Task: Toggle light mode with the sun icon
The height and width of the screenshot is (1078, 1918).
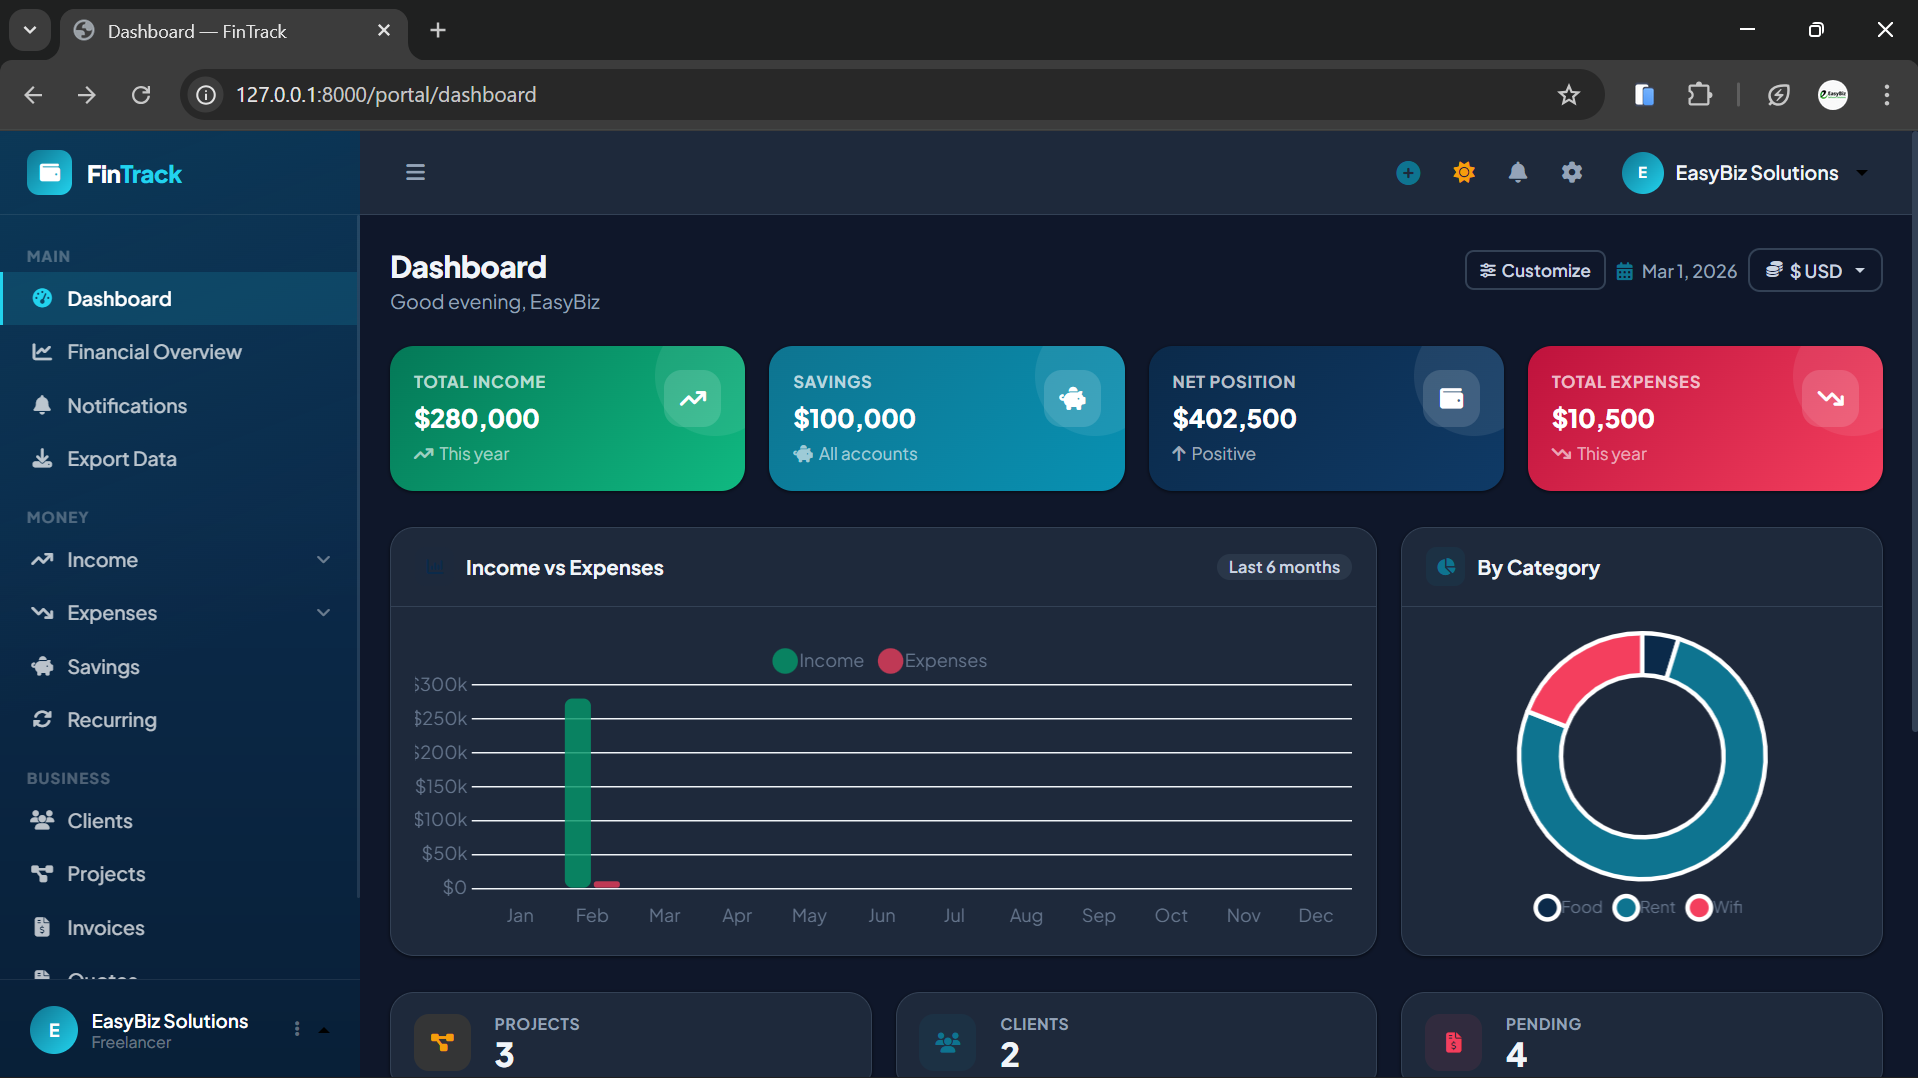Action: (1462, 172)
